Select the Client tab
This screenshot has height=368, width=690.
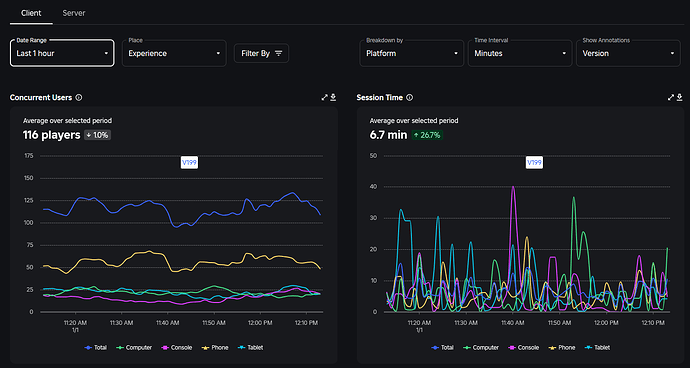pyautogui.click(x=31, y=13)
